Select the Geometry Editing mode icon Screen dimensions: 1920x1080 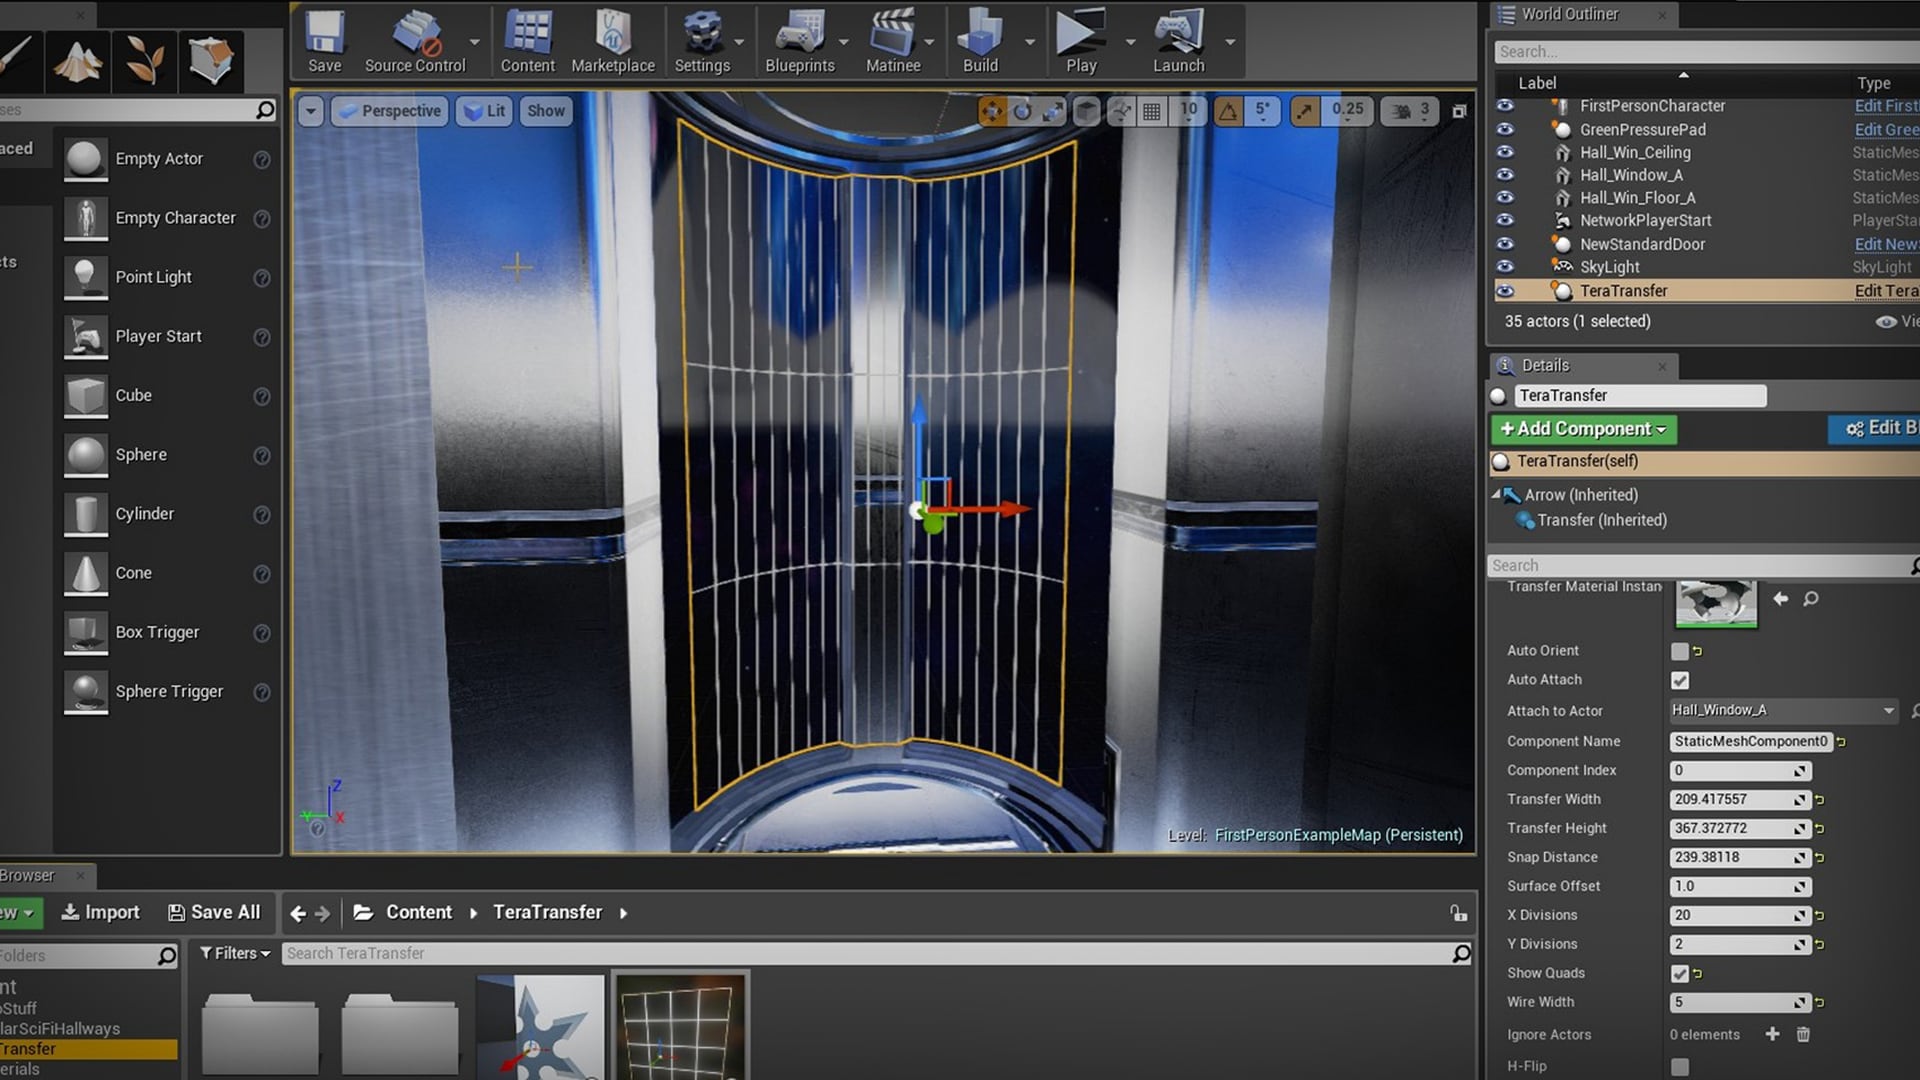[x=210, y=60]
